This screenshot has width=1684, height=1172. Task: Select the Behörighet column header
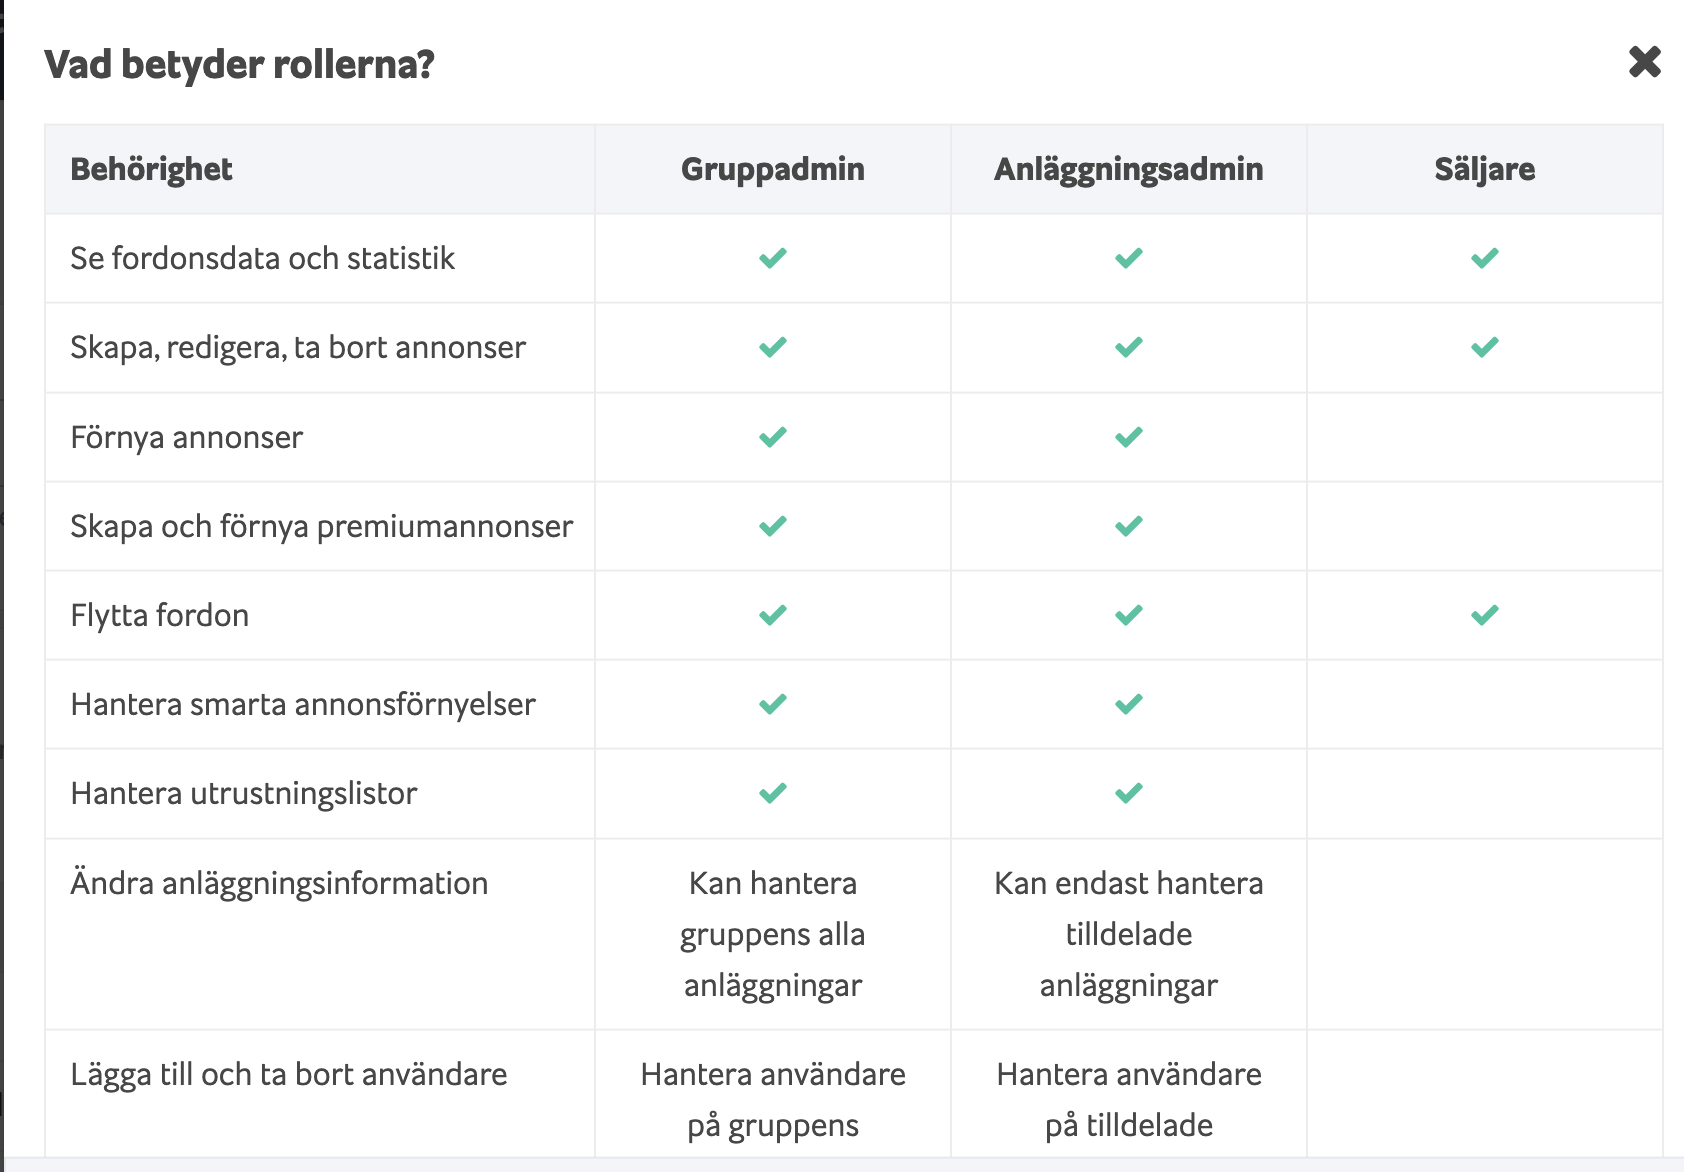pos(151,168)
